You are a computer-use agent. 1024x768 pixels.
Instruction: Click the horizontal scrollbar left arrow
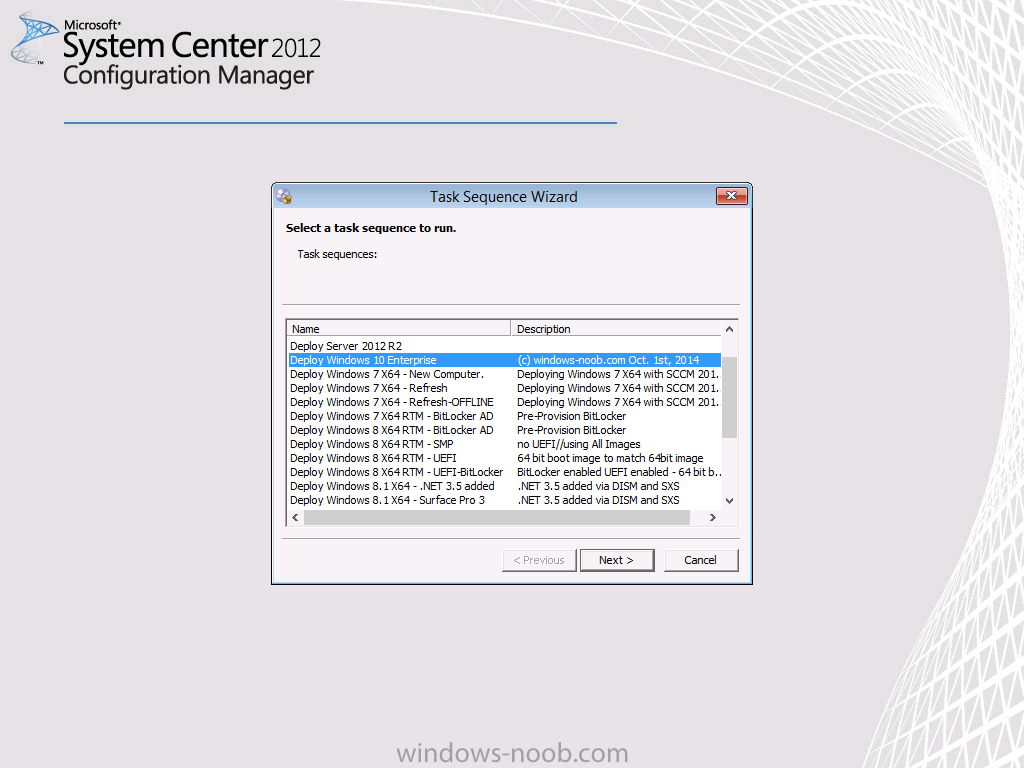(295, 517)
